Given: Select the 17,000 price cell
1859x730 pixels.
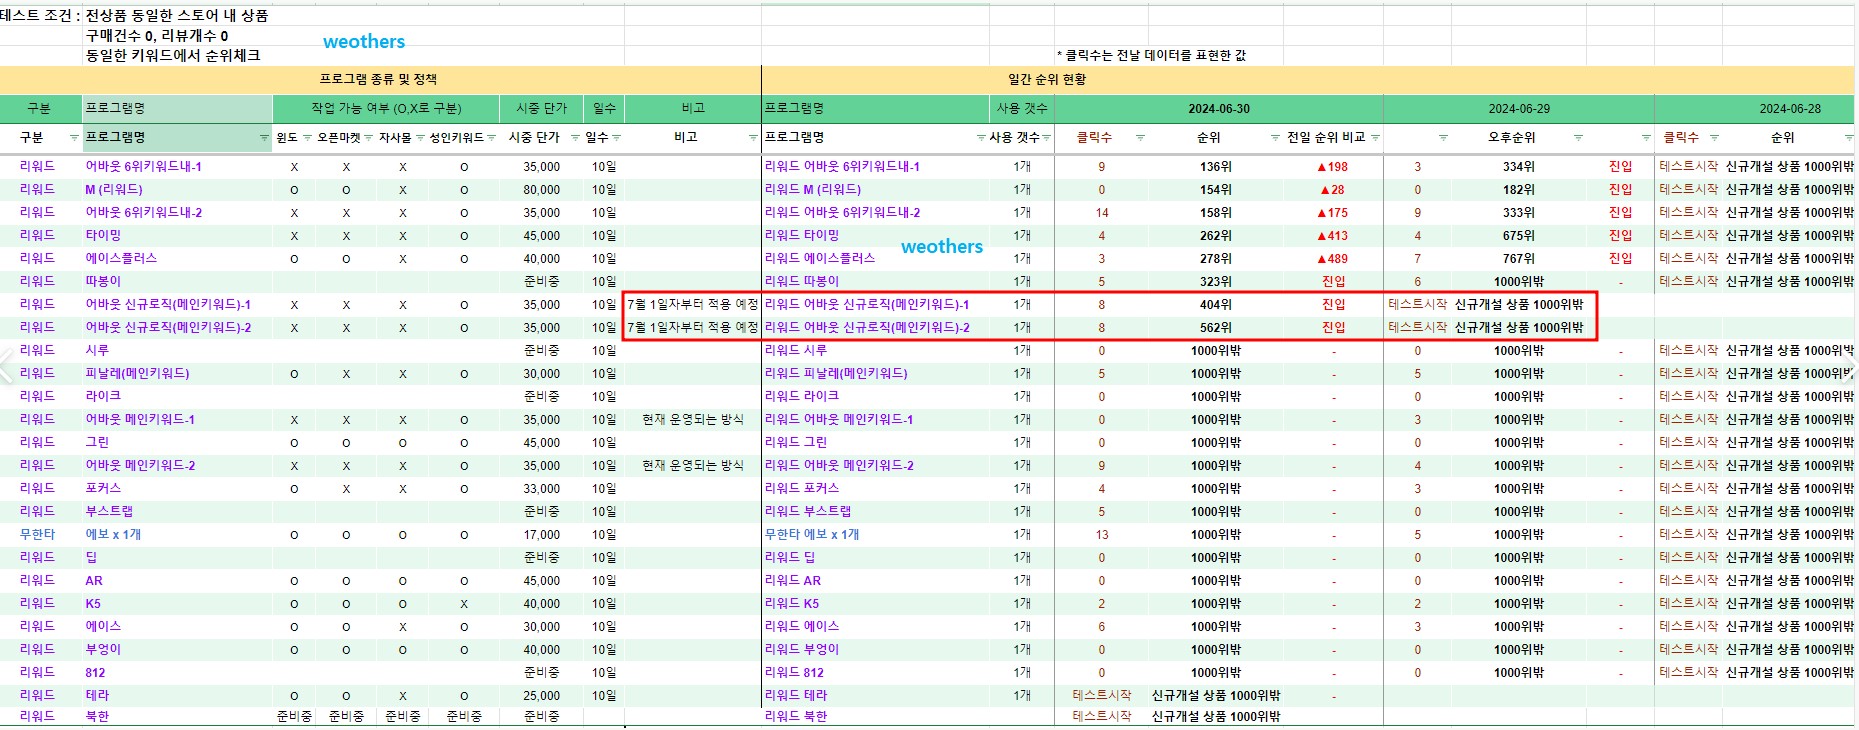Looking at the screenshot, I should [x=541, y=535].
